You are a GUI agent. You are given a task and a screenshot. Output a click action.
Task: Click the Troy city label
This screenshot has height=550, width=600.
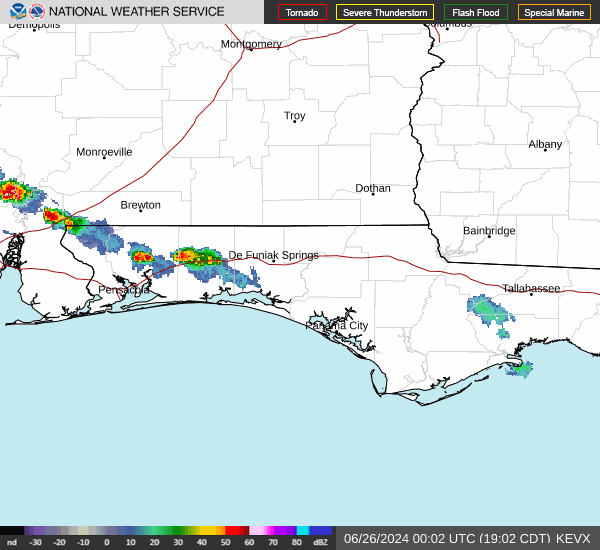coord(294,116)
